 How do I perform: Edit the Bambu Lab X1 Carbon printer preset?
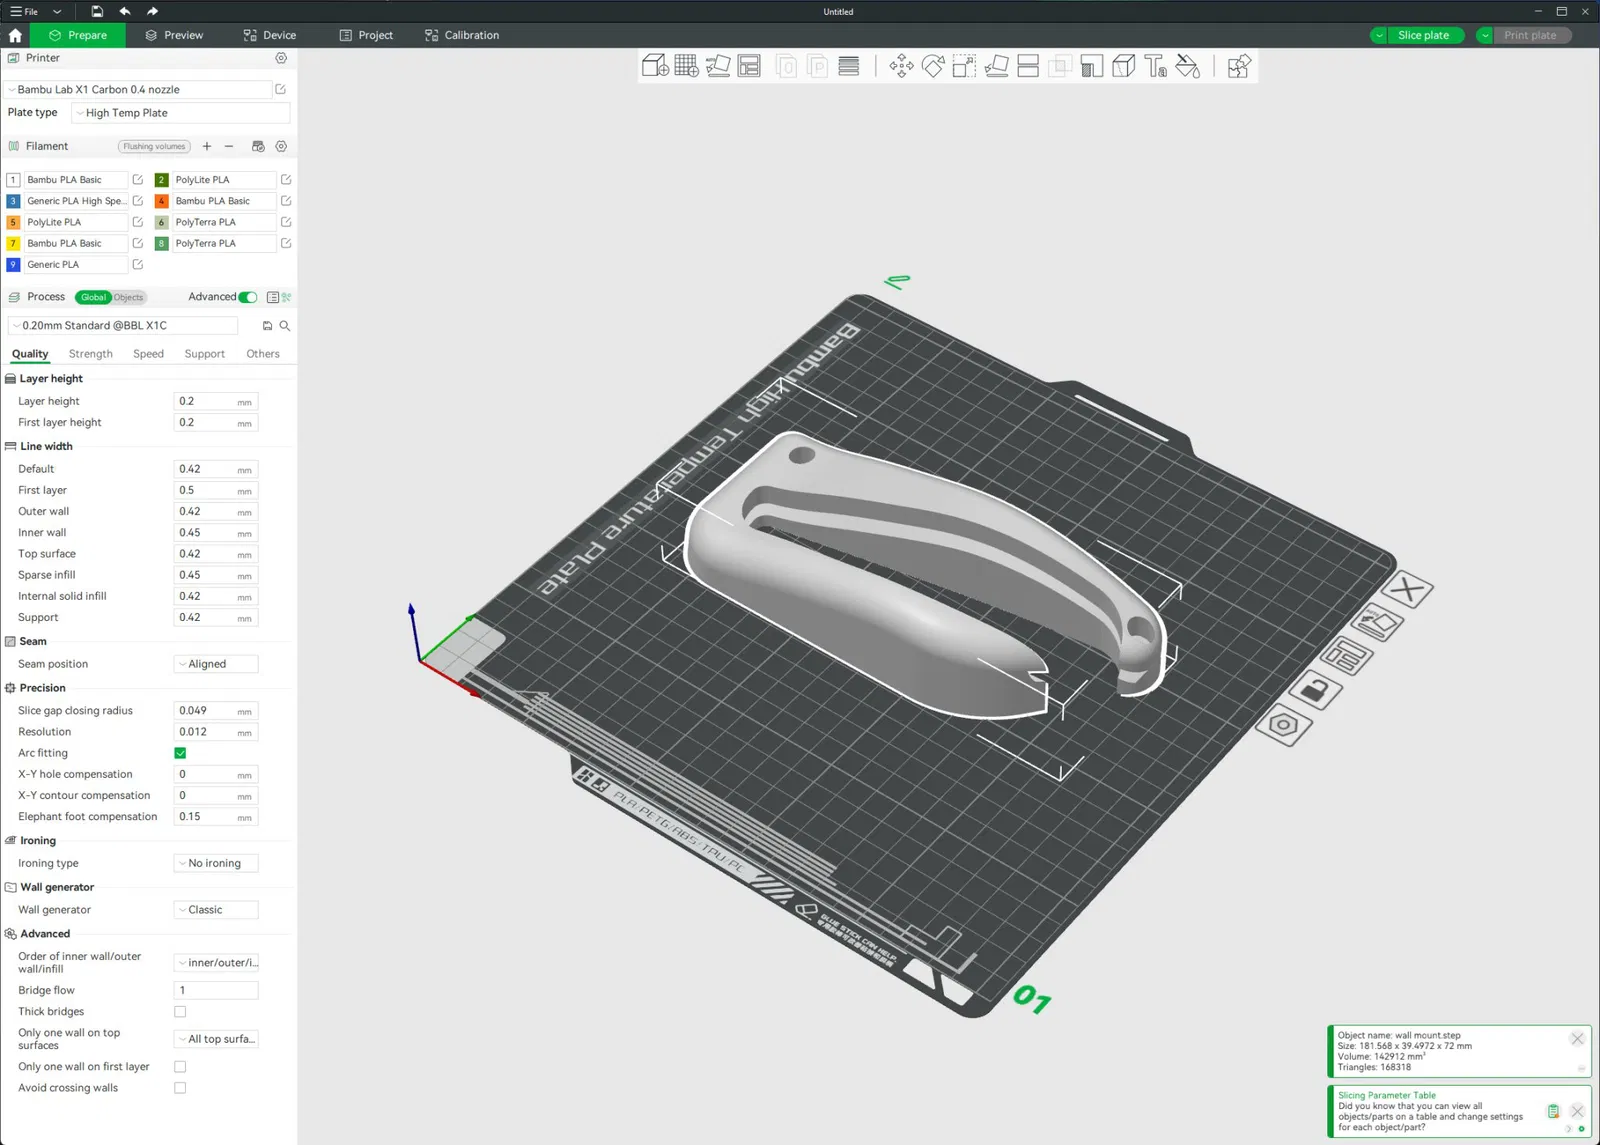point(281,90)
